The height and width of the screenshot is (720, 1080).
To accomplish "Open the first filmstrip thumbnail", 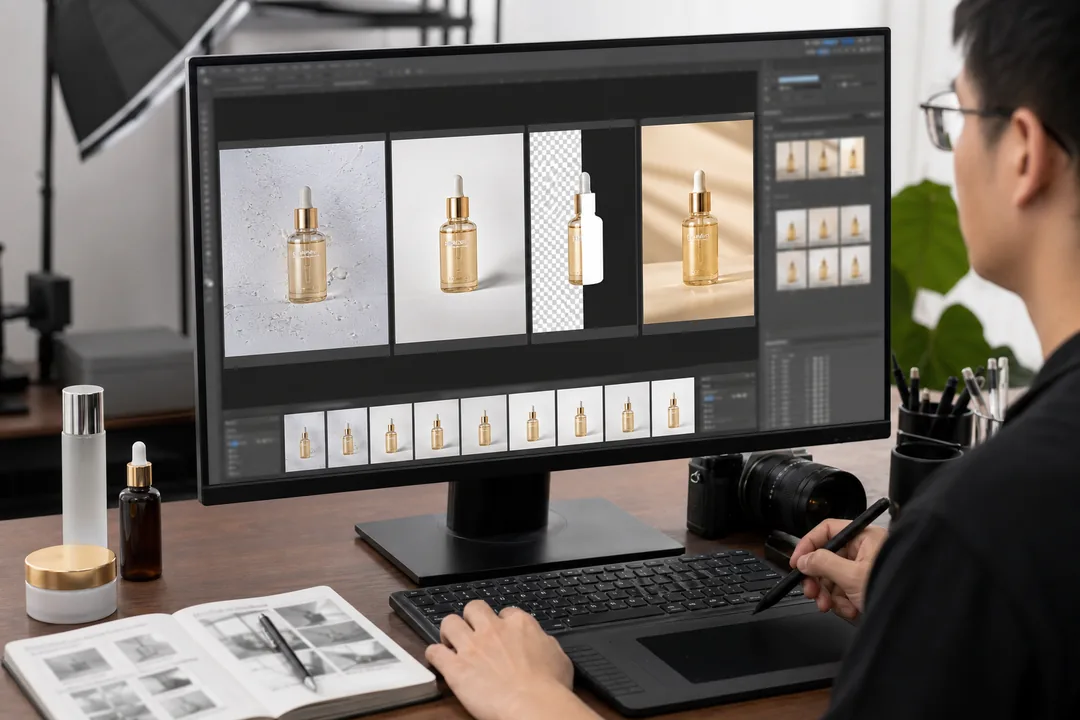I will pos(304,442).
